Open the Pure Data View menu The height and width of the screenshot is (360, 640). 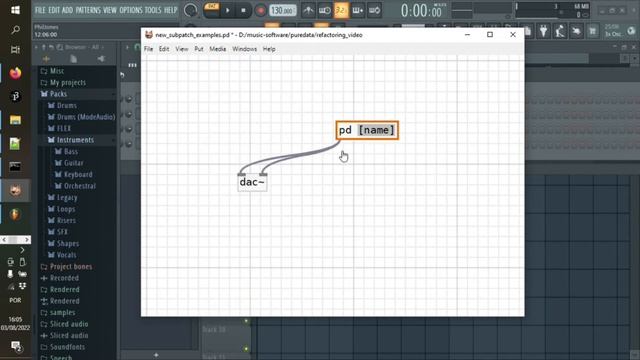[182, 49]
